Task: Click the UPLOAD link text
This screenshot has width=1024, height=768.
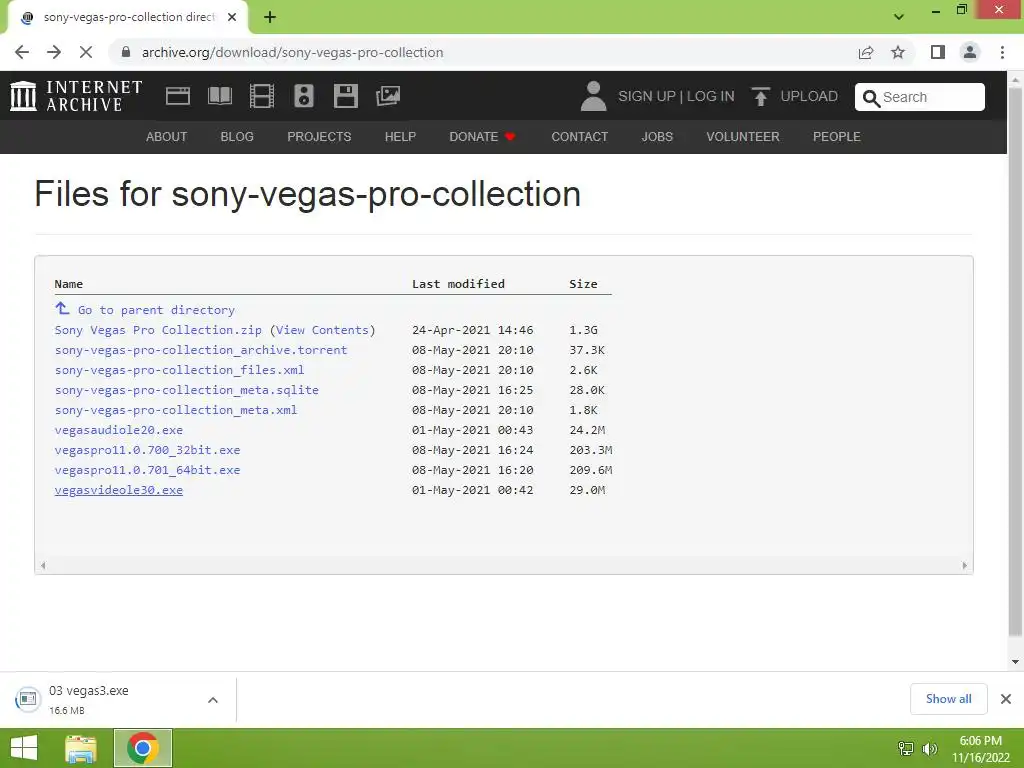Action: (809, 96)
